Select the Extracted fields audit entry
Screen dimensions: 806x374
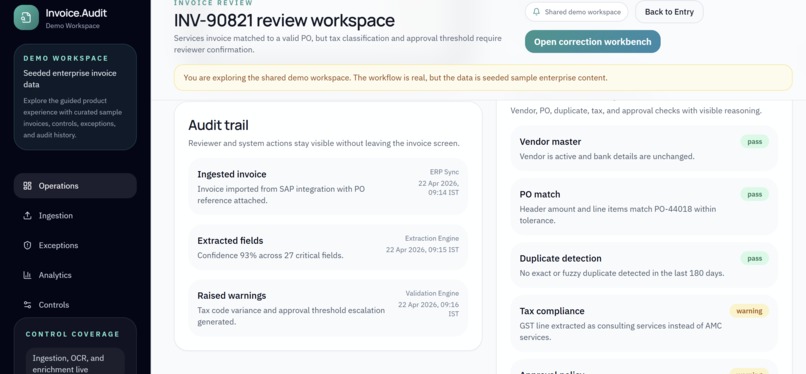tap(328, 247)
